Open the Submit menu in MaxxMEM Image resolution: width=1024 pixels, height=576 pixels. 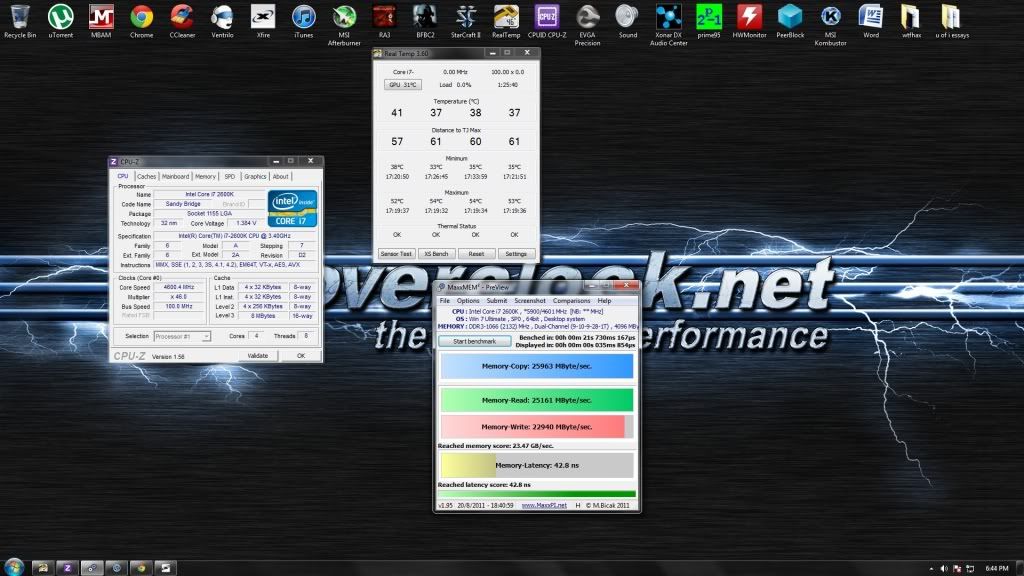tap(496, 301)
